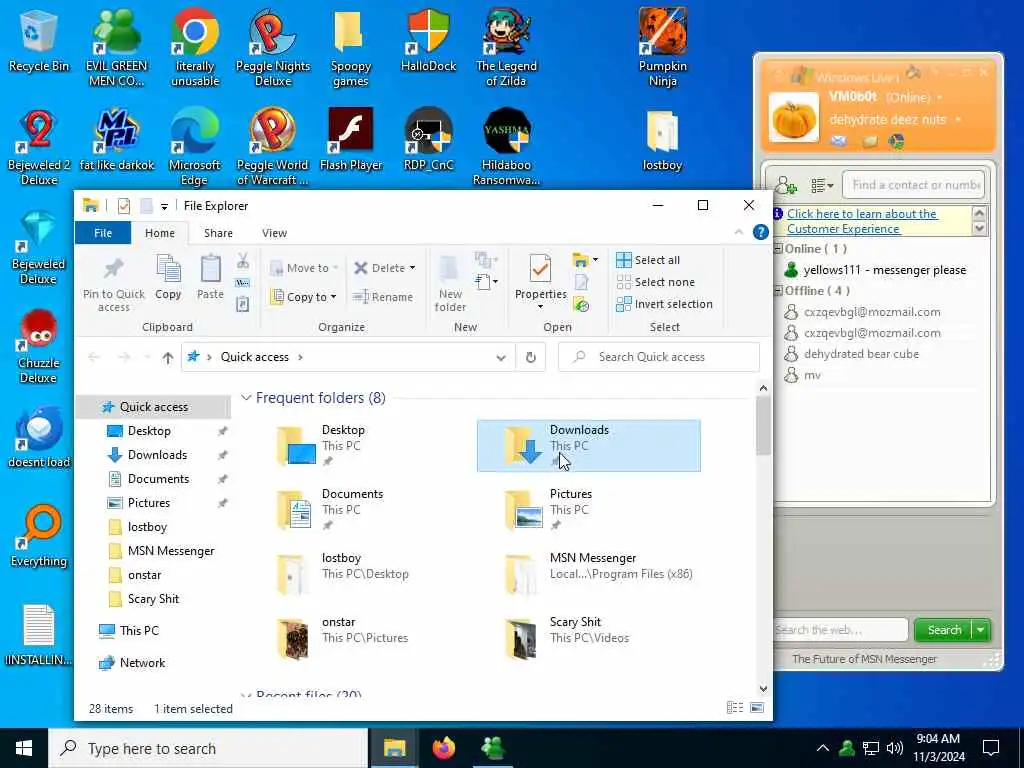Open the RDP_CnC desktop shortcut
Screen dimensions: 1024x768
428,140
